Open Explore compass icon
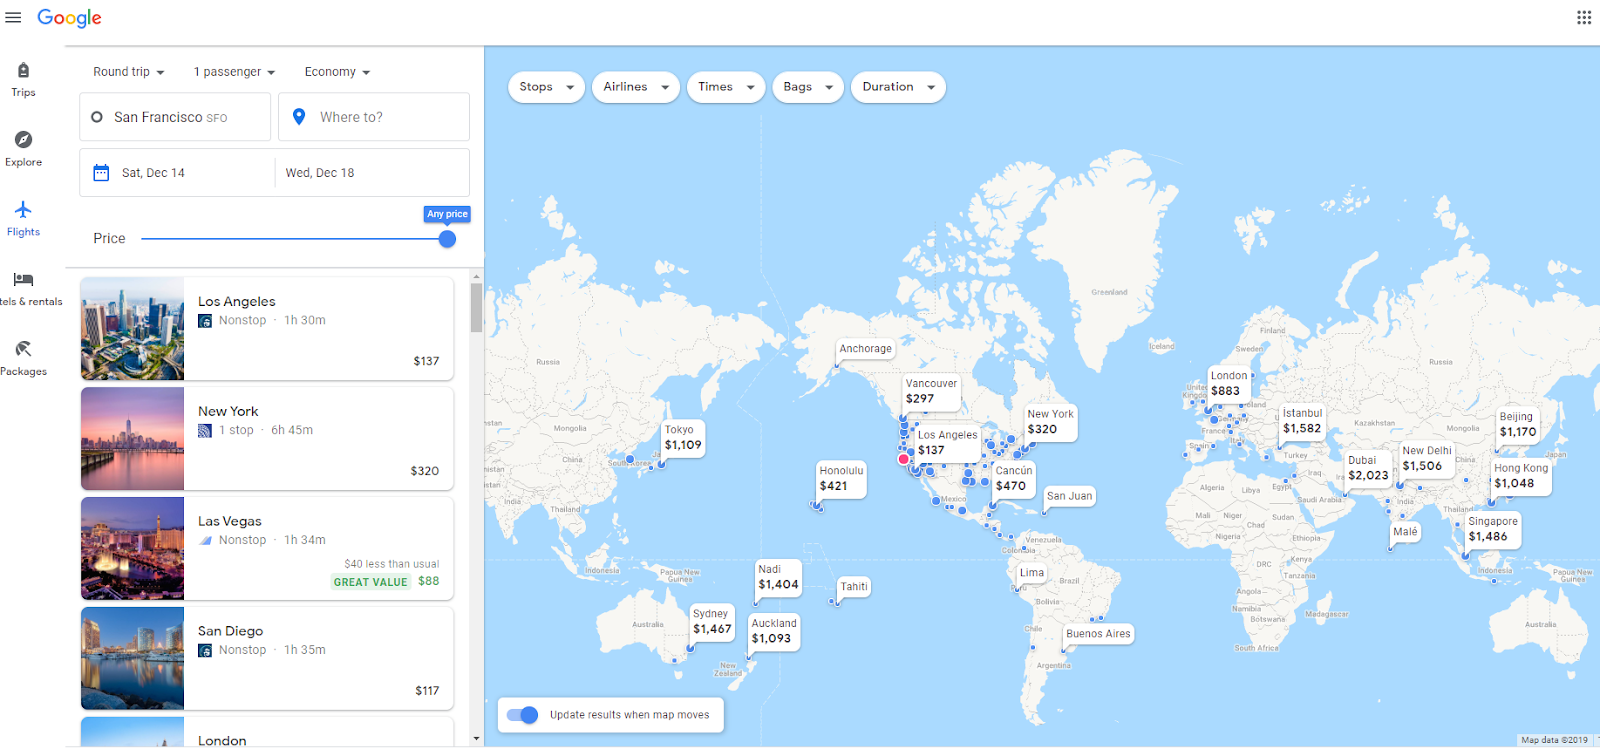Viewport: 1600px width, 749px height. click(23, 139)
